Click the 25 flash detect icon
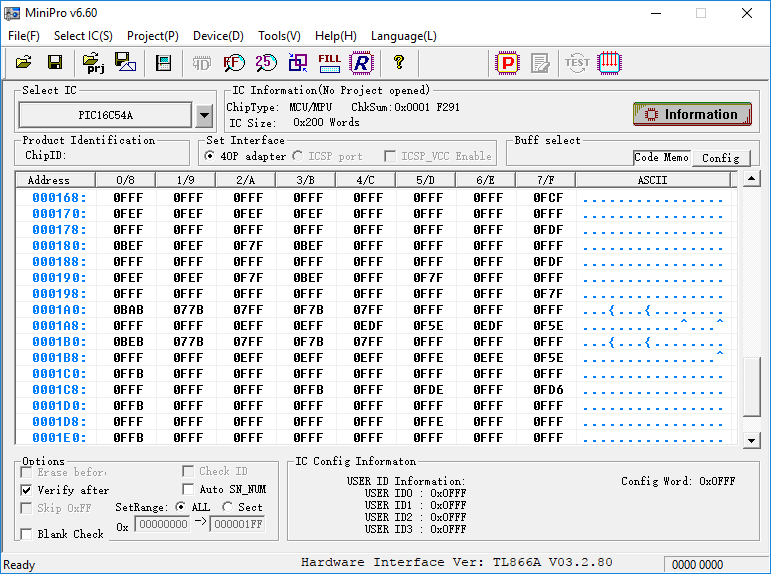 (x=266, y=62)
